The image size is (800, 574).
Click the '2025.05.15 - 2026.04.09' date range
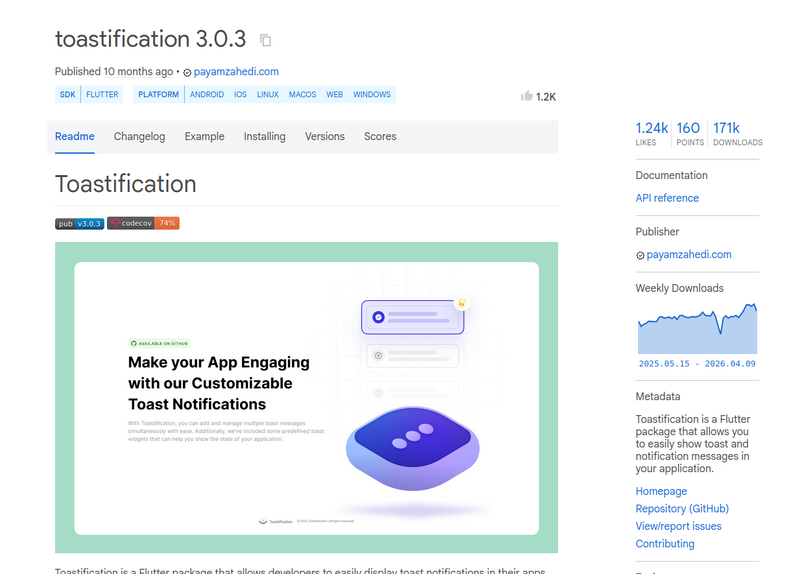click(697, 364)
